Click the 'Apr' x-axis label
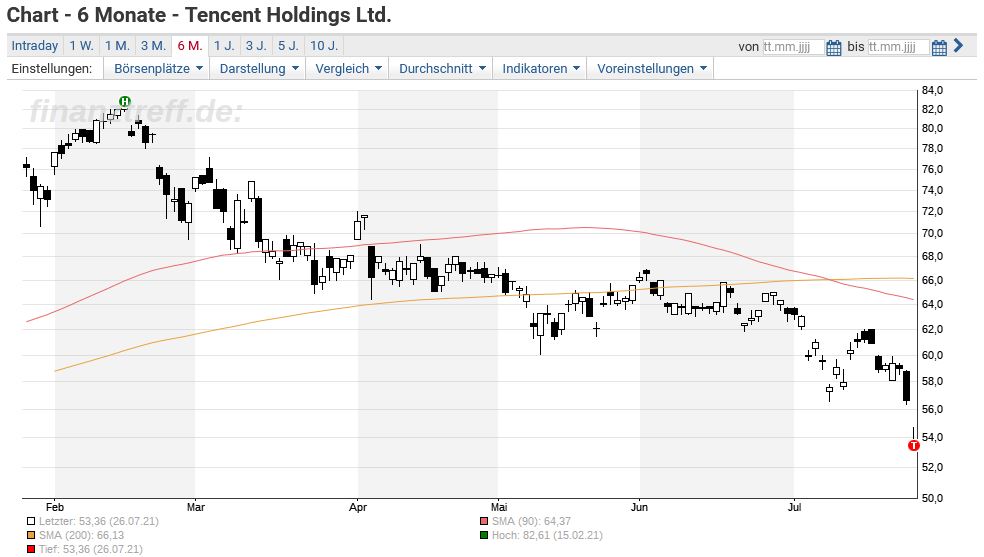 (x=358, y=507)
